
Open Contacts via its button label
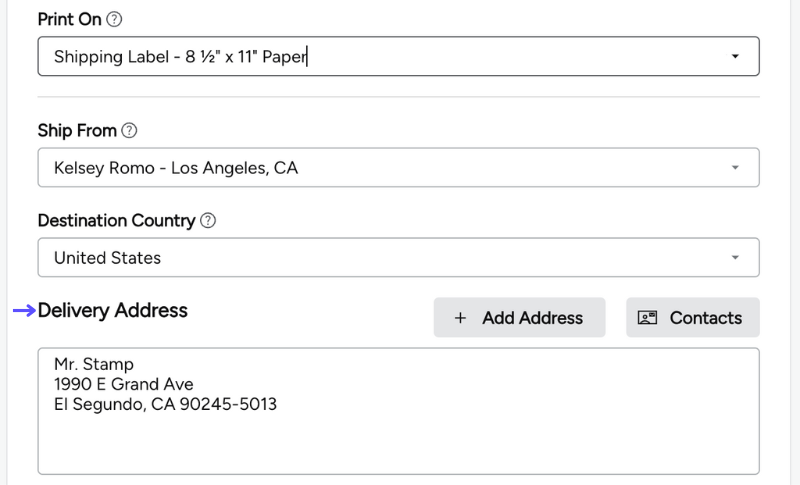point(705,318)
